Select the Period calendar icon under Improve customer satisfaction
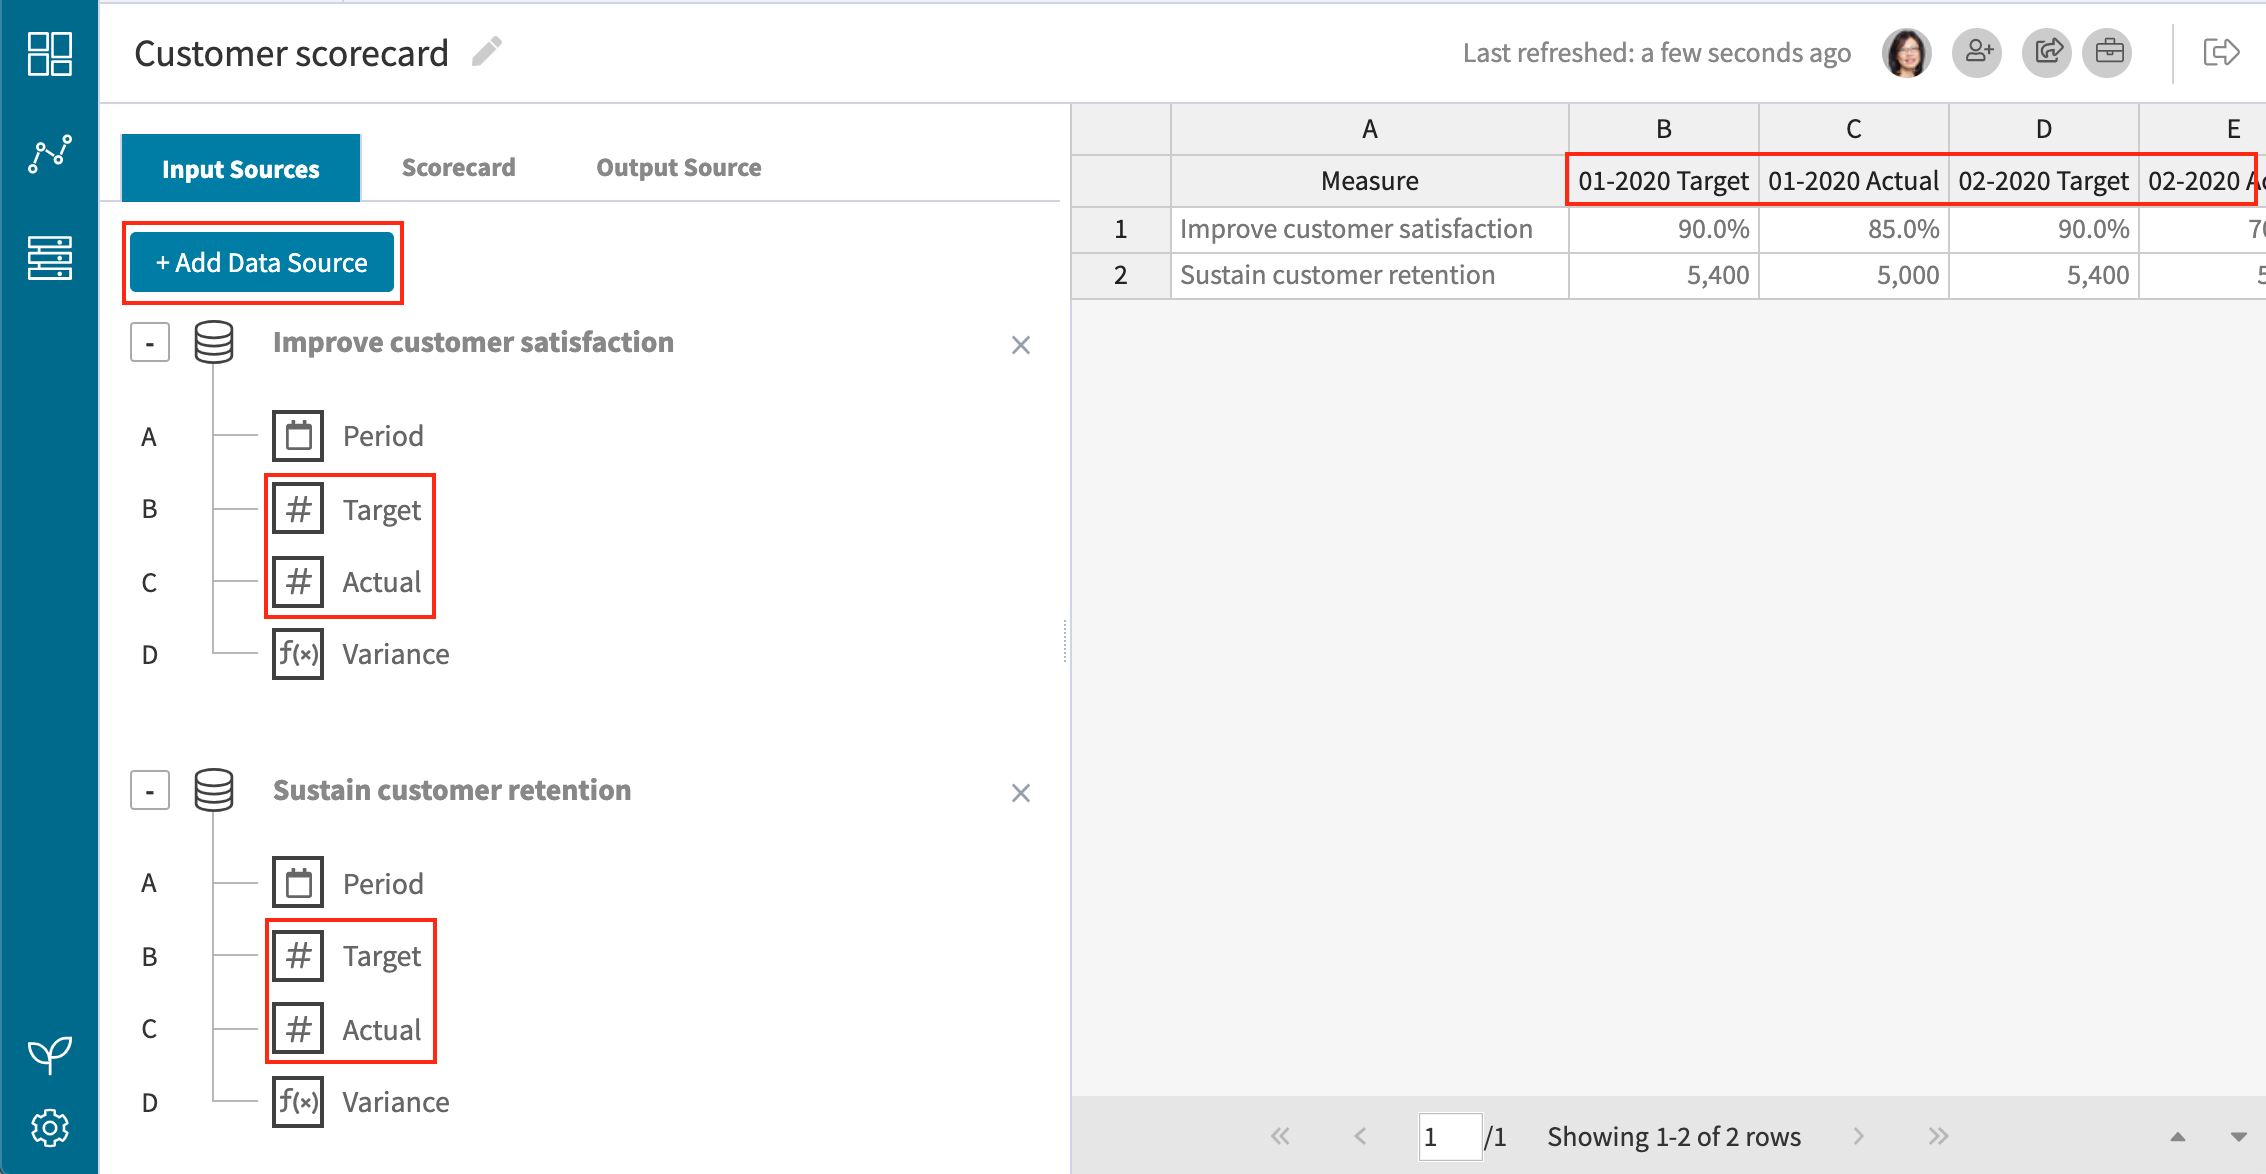The height and width of the screenshot is (1174, 2266). [297, 435]
